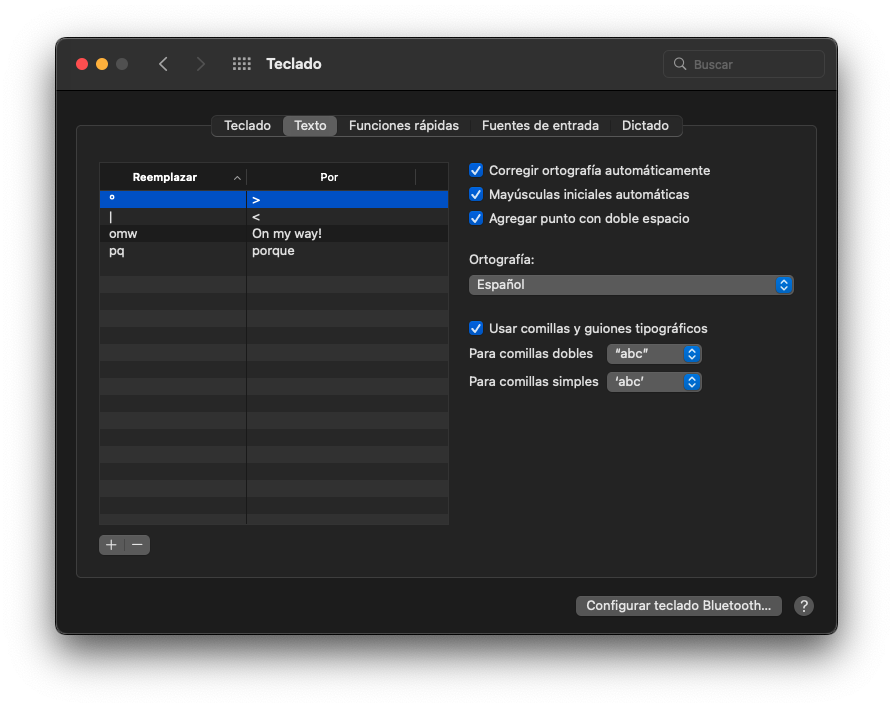The height and width of the screenshot is (708, 893).
Task: Open the Para comillas dobles dropdown
Action: tap(654, 354)
